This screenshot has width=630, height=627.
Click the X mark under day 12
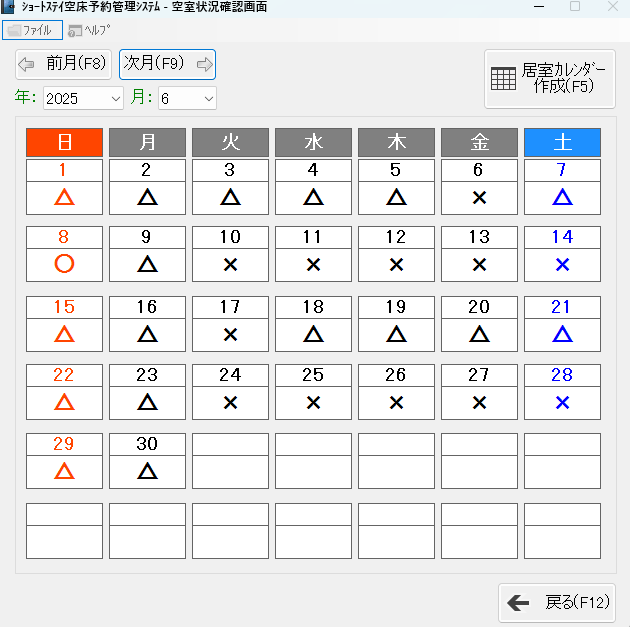coord(397,265)
